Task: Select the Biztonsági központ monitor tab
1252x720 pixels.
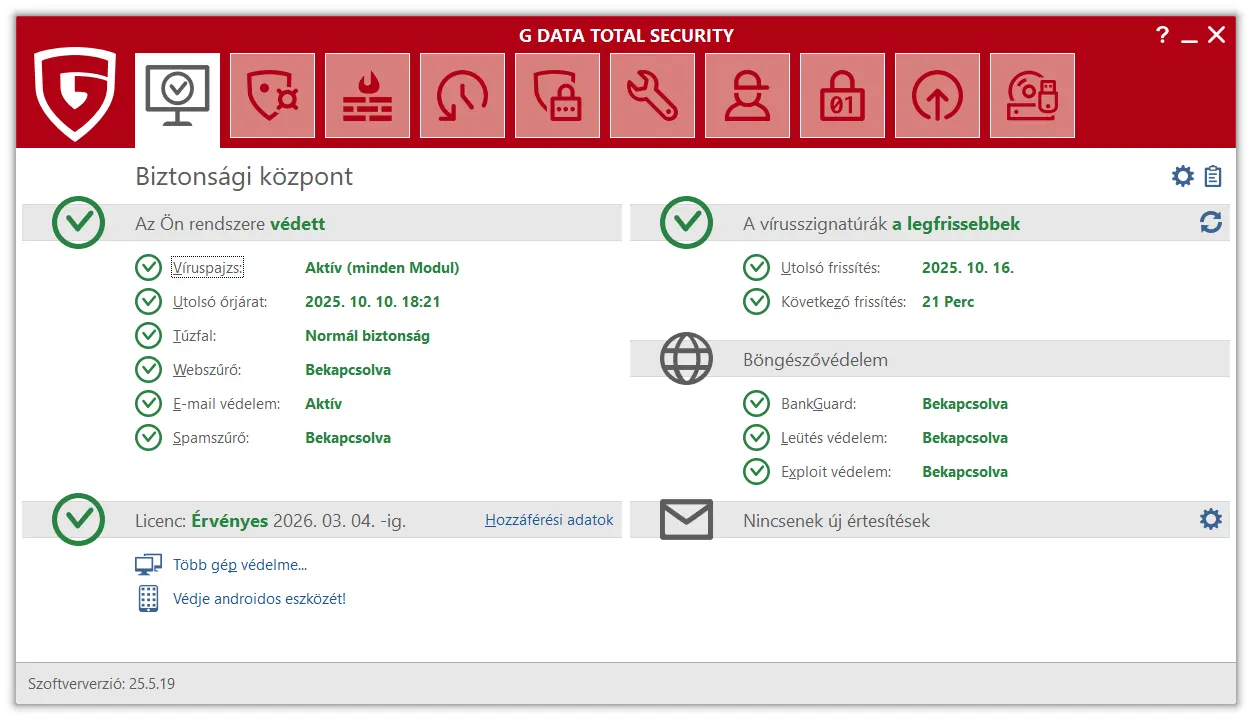Action: (177, 96)
